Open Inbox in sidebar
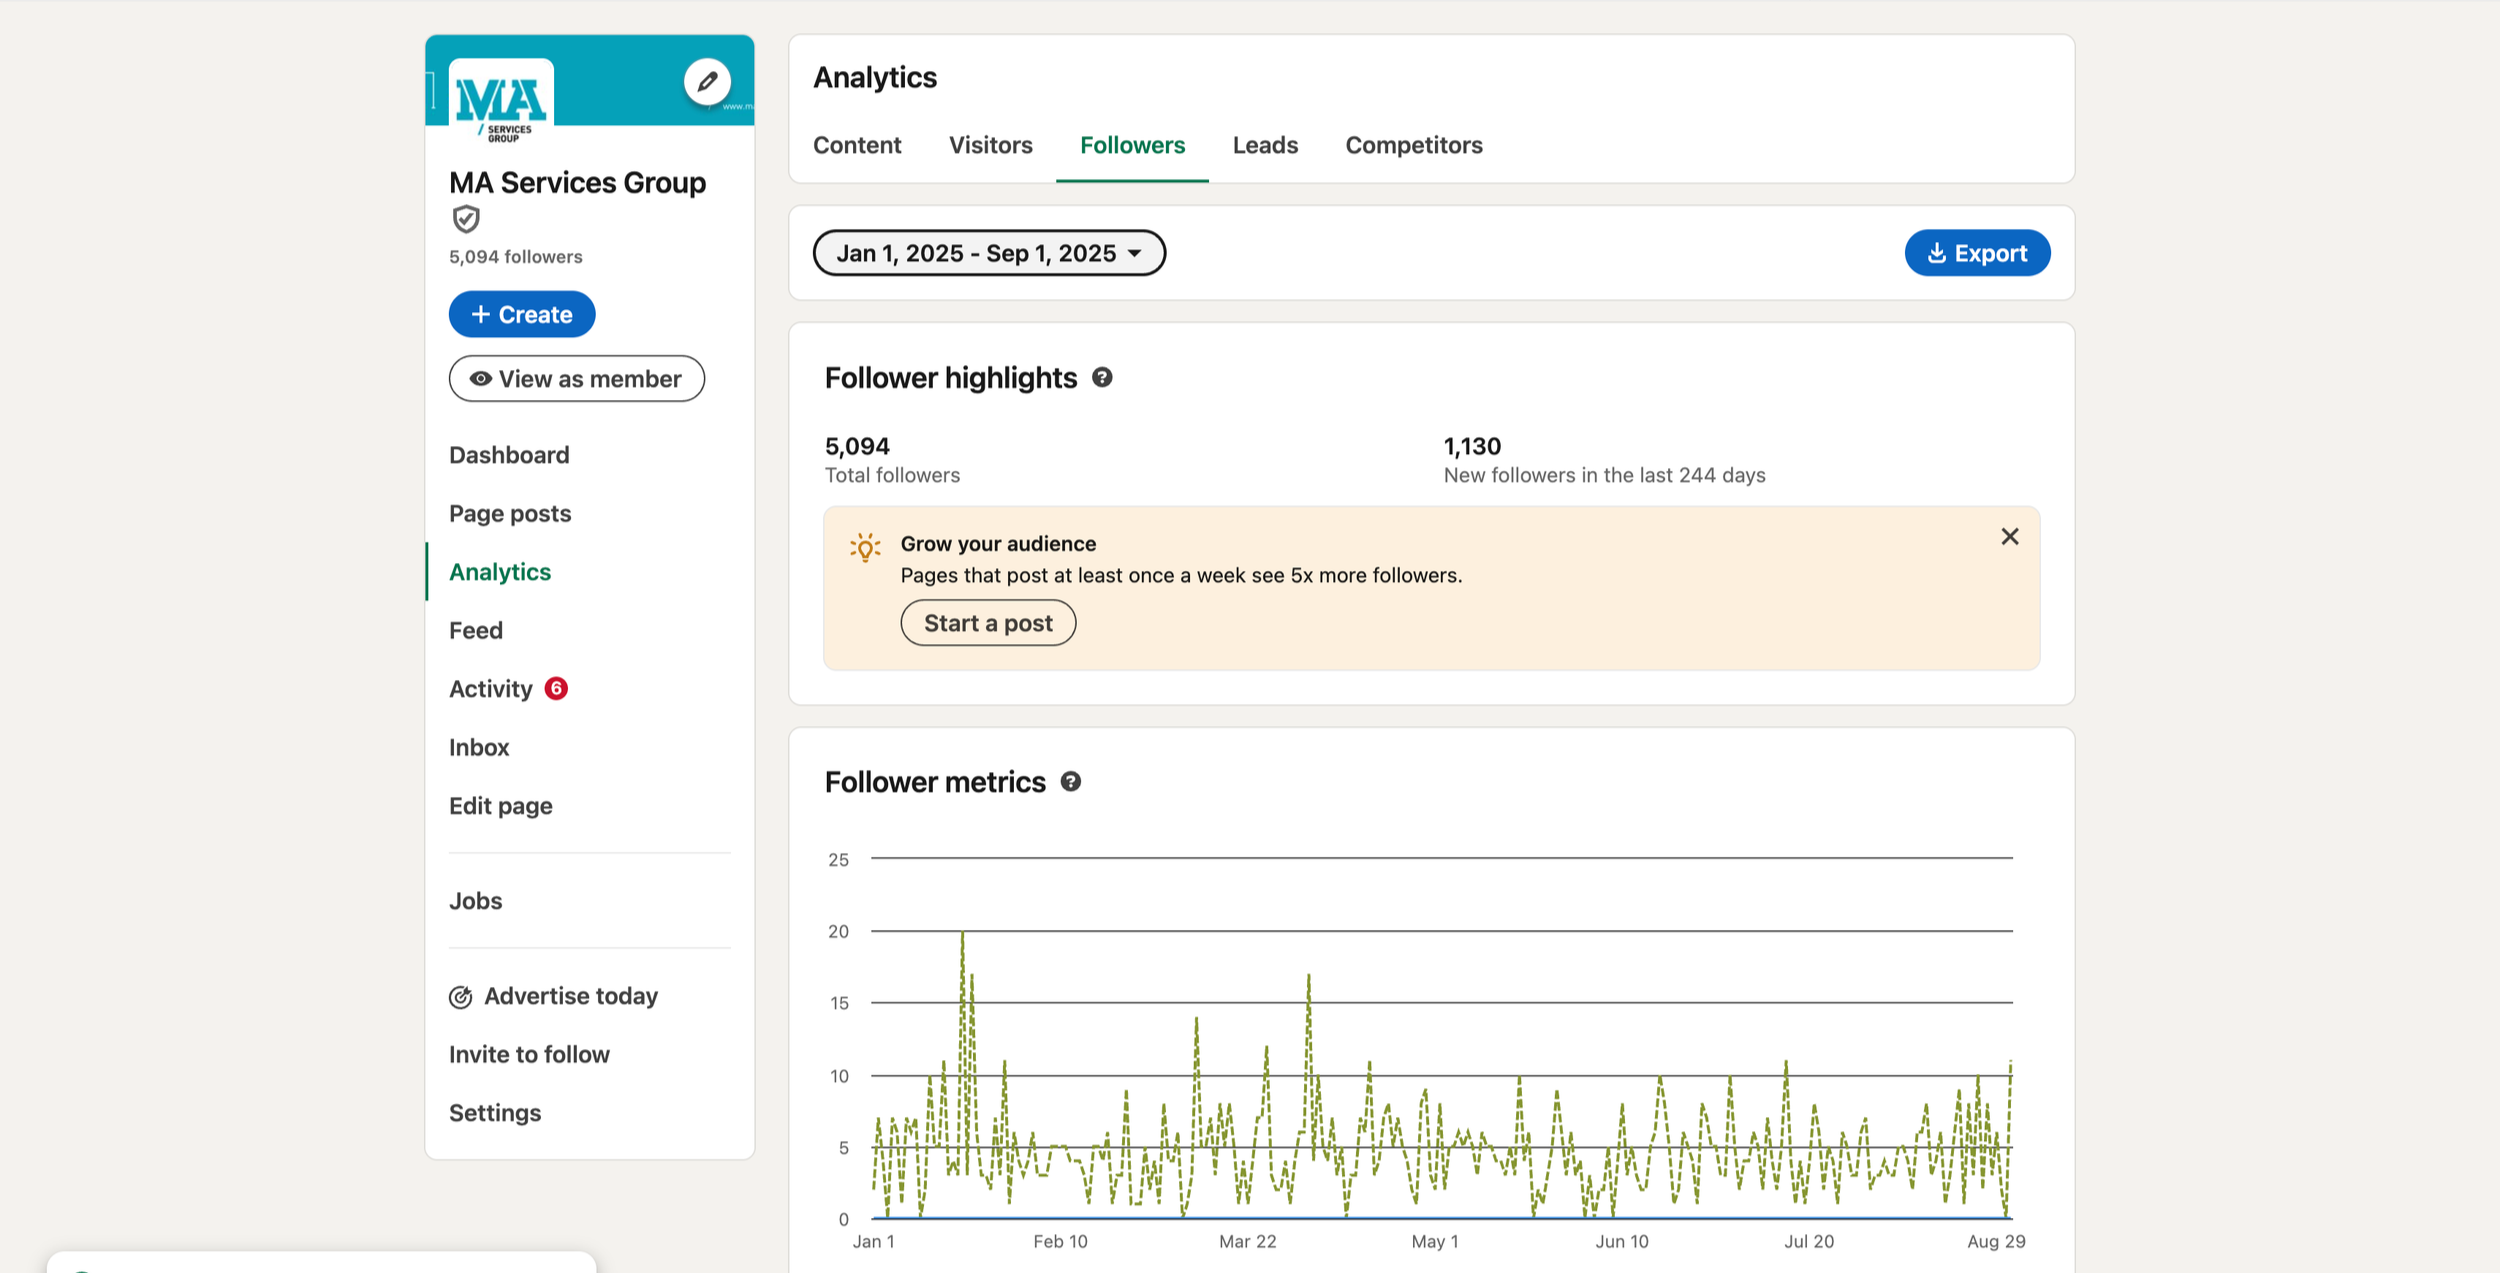This screenshot has height=1273, width=2500. tap(479, 748)
